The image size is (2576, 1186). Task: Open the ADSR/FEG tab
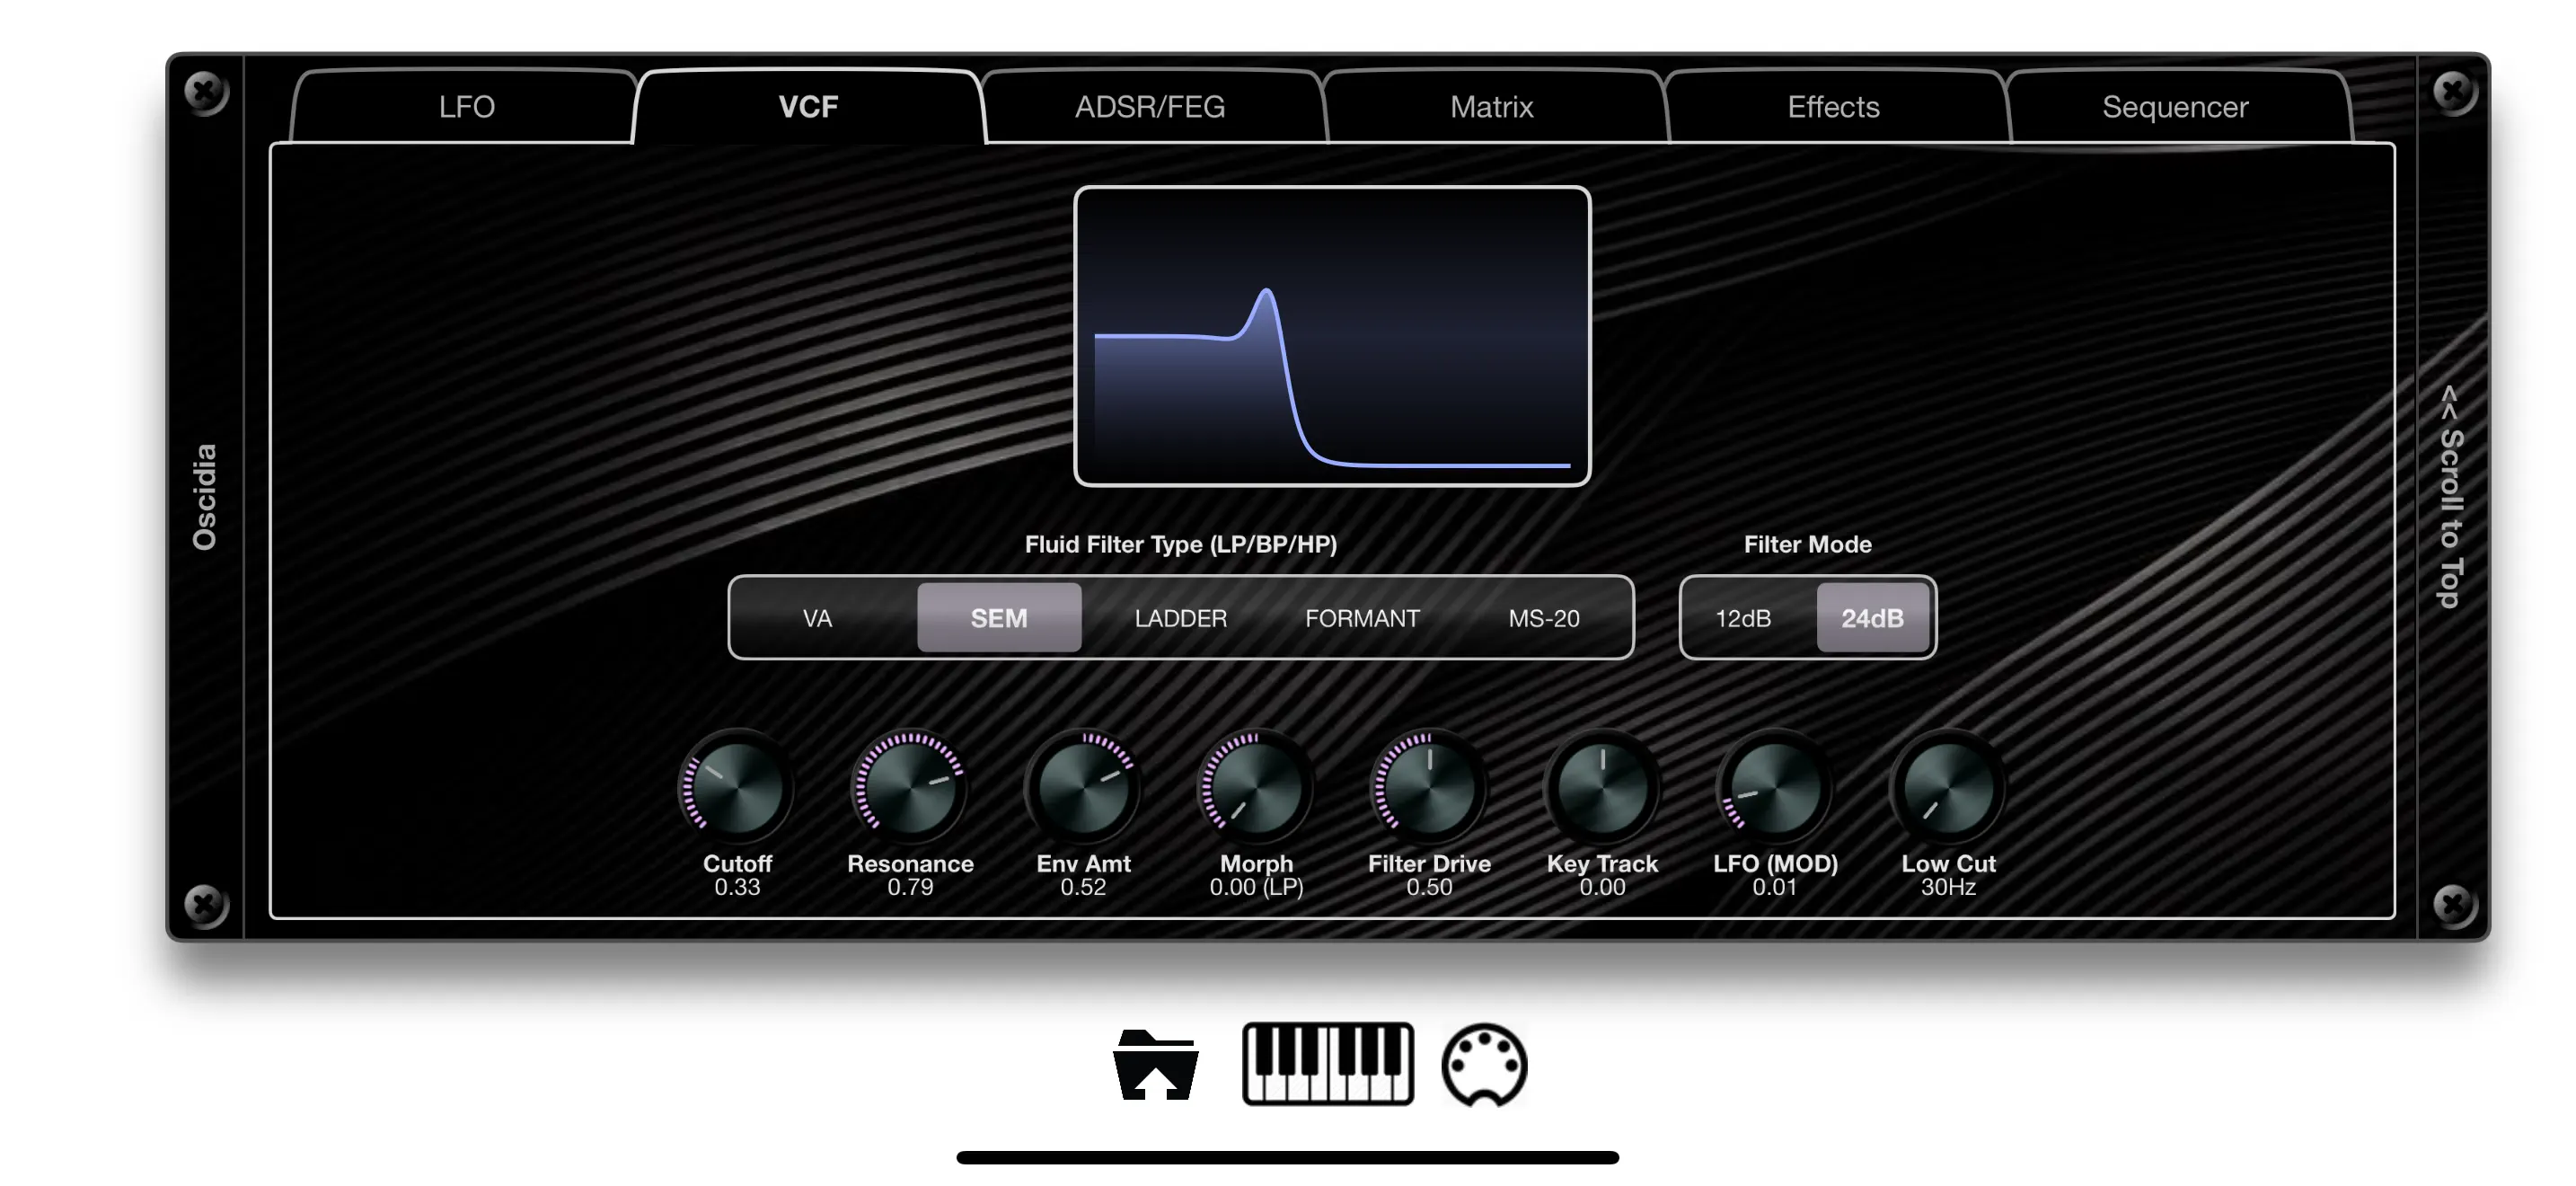(x=1150, y=107)
